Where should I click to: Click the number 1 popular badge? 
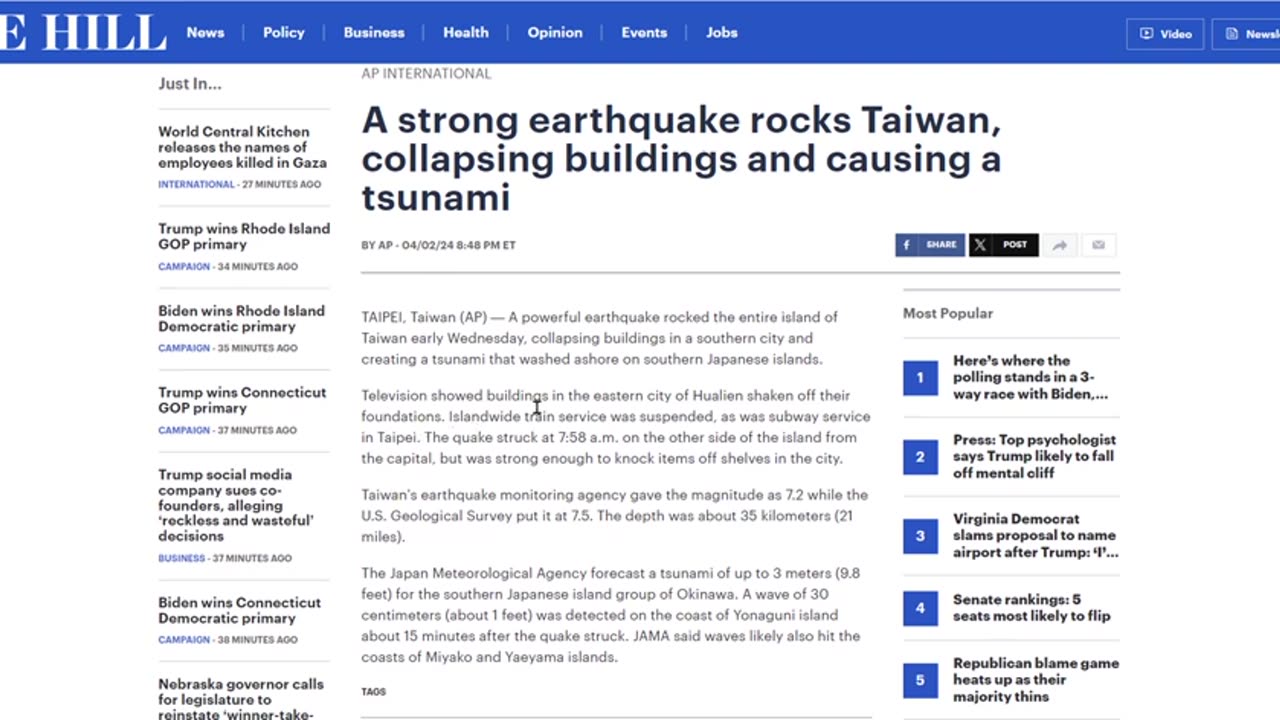[x=920, y=378]
